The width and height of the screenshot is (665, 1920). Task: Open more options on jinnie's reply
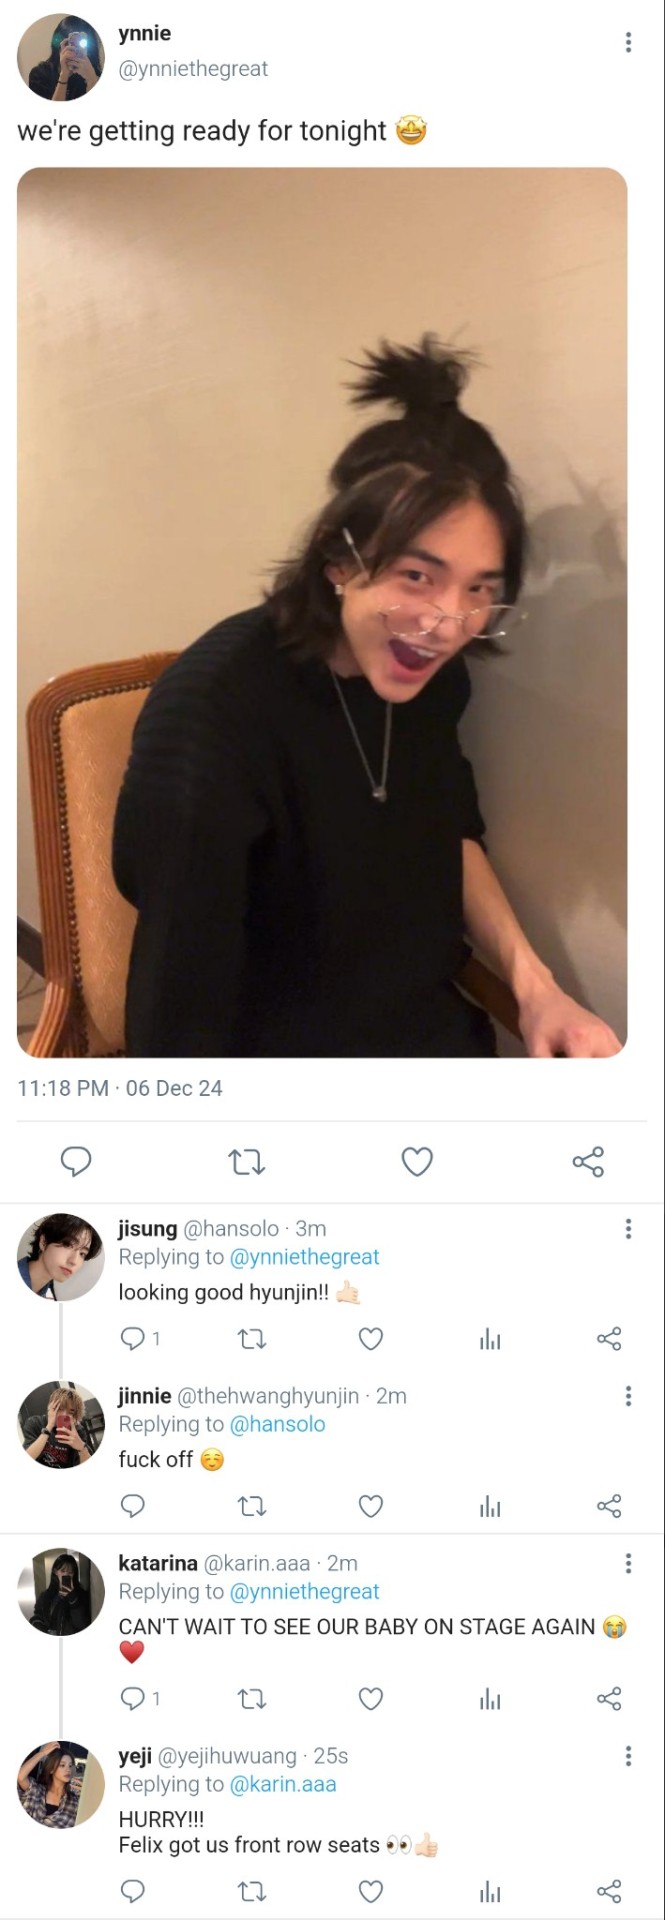tap(628, 1396)
